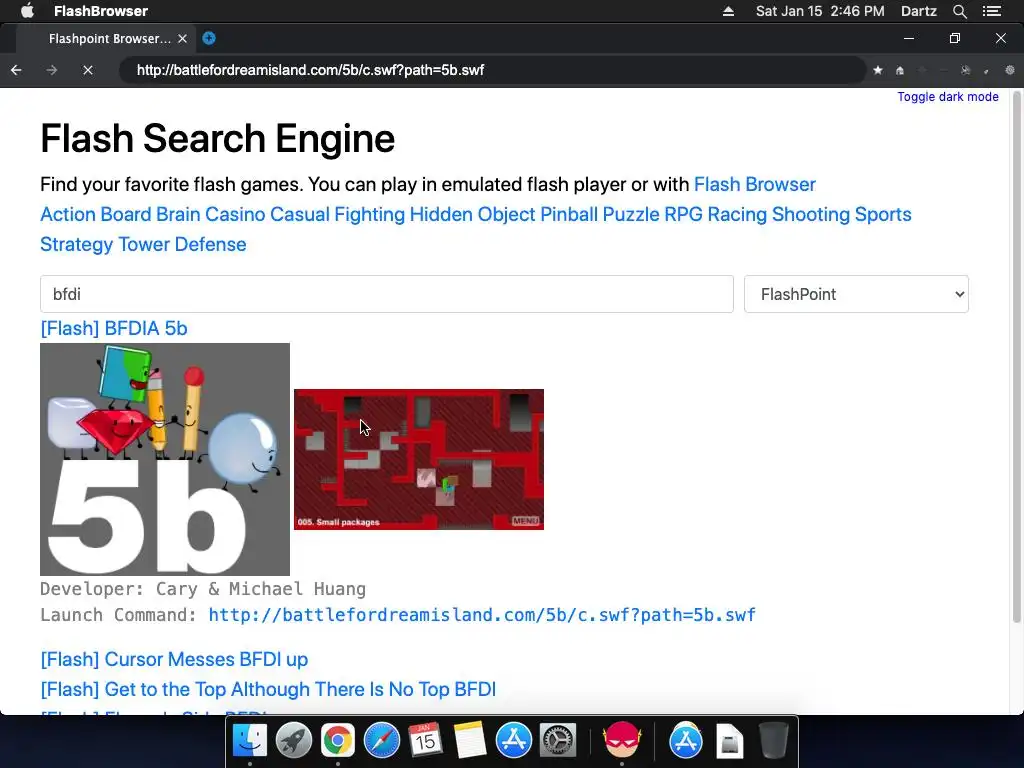Select the RPG category link
The image size is (1024, 768).
point(683,214)
